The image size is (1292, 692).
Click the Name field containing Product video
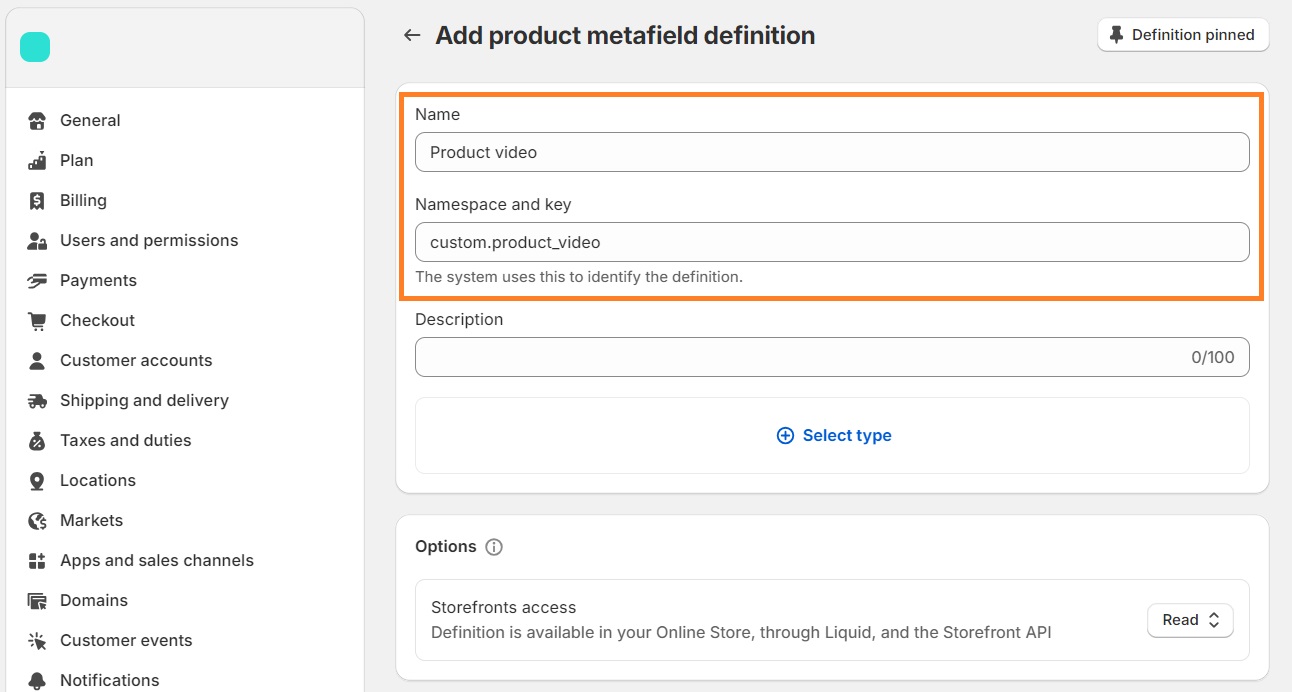(832, 152)
